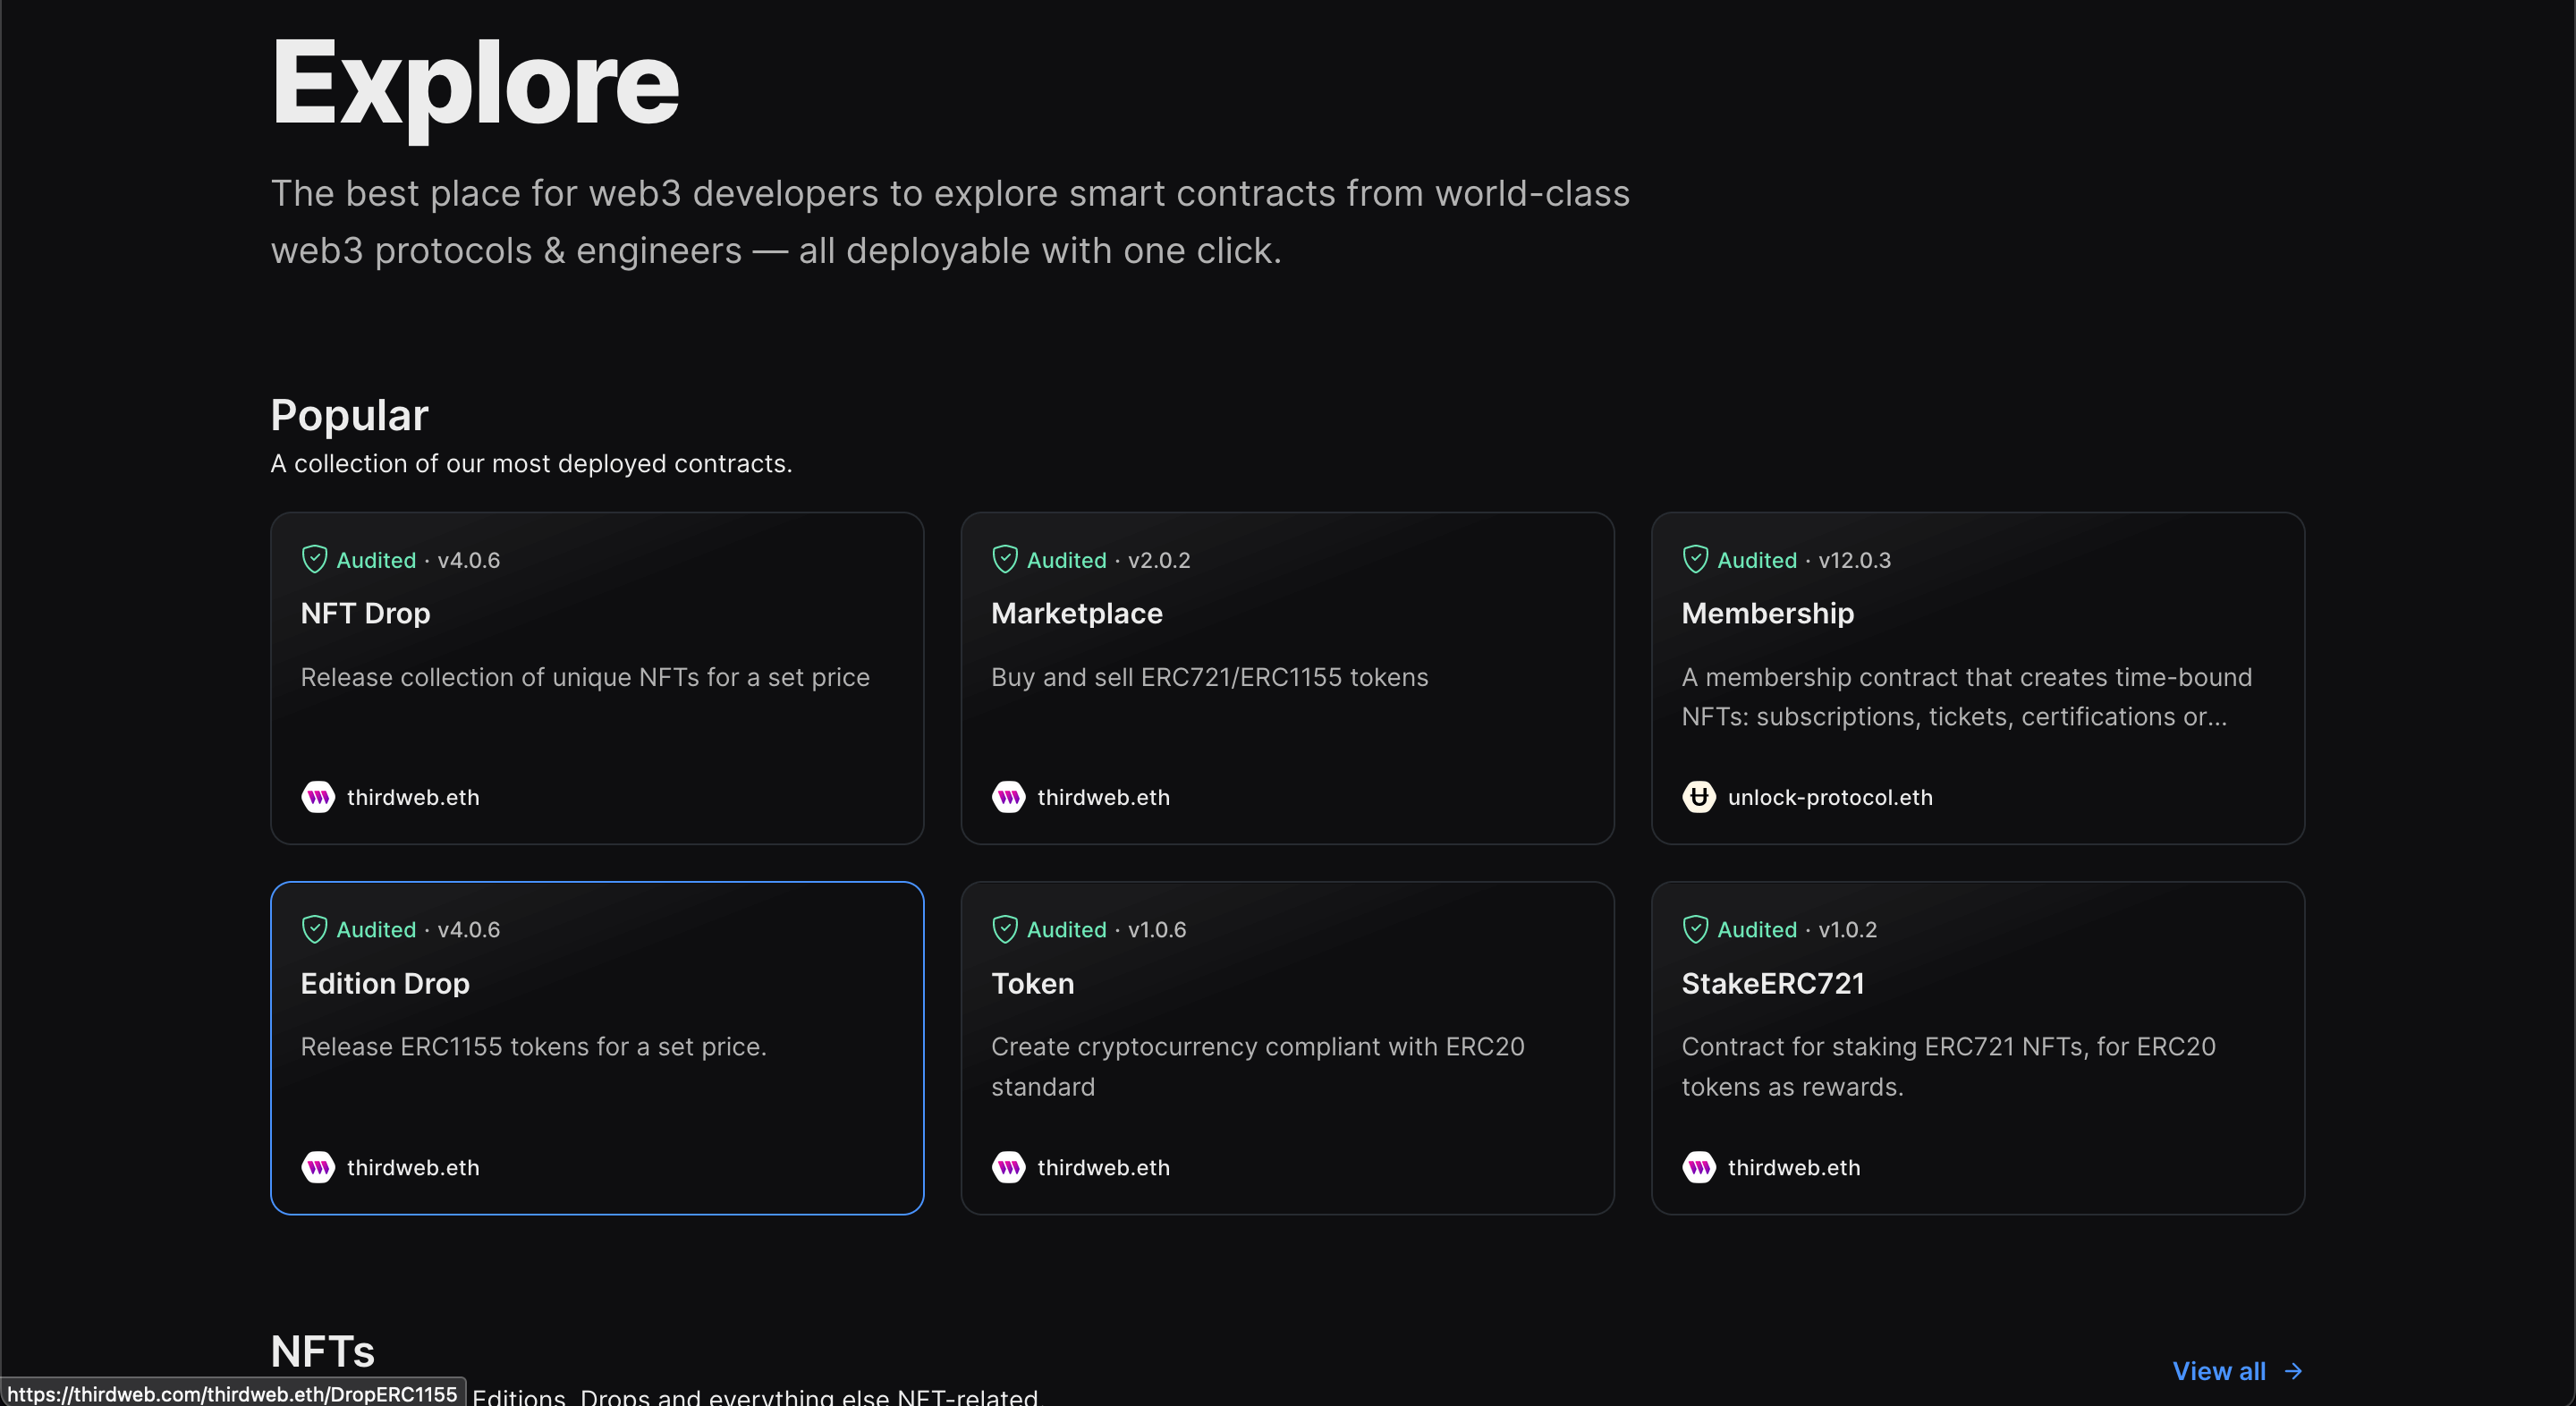Click the Audited shield icon on Token card
Image resolution: width=2576 pixels, height=1406 pixels.
[x=1004, y=928]
